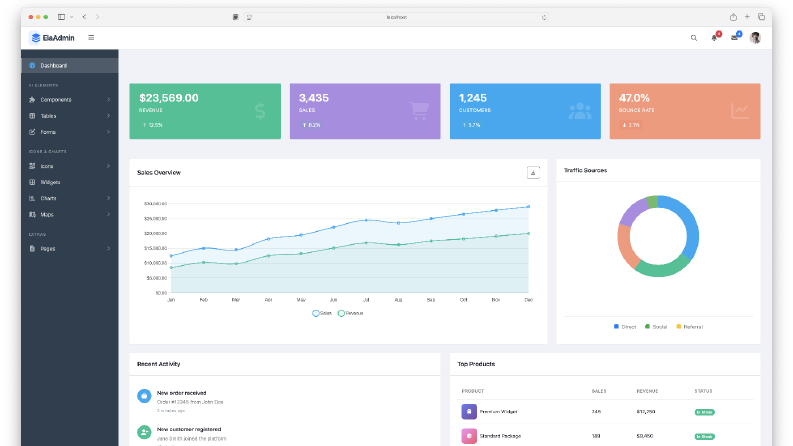
Task: Open Maps menu item label
Action: click(47, 214)
